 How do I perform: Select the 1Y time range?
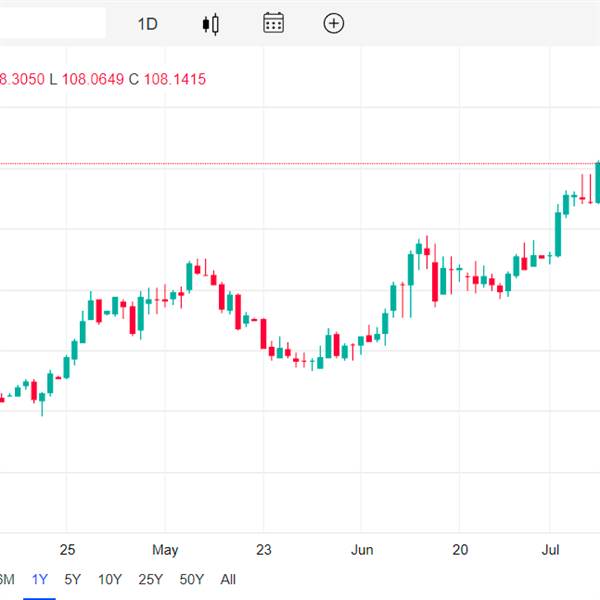click(39, 579)
